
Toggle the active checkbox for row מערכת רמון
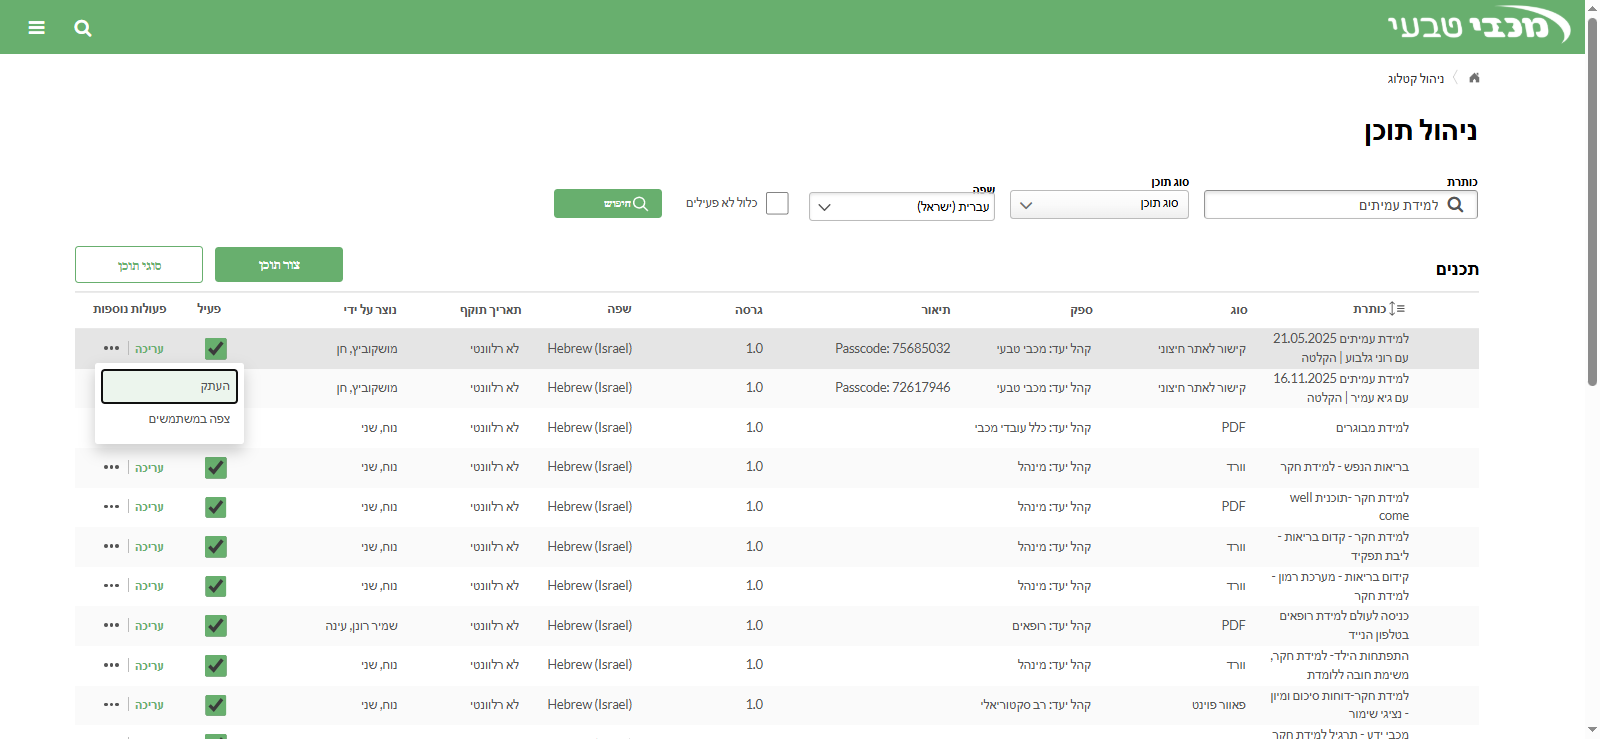[x=216, y=586]
